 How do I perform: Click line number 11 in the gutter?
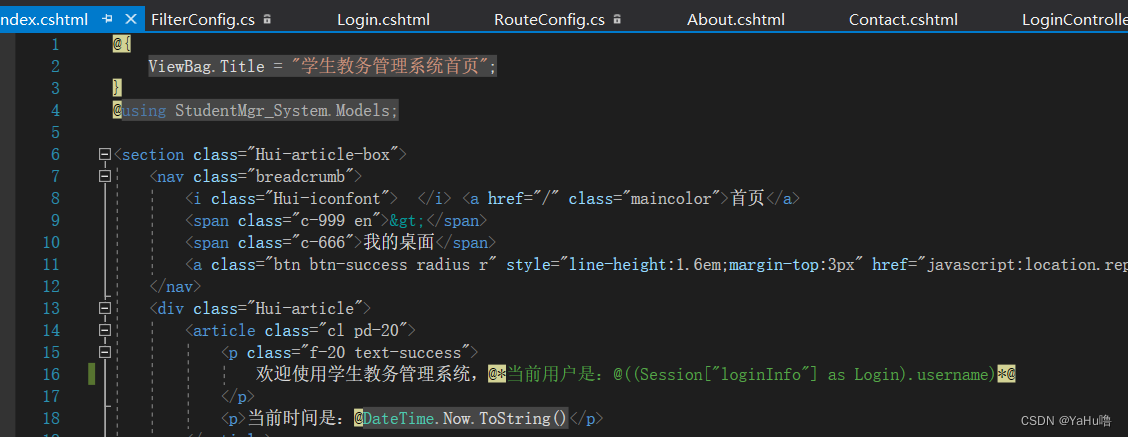[51, 264]
